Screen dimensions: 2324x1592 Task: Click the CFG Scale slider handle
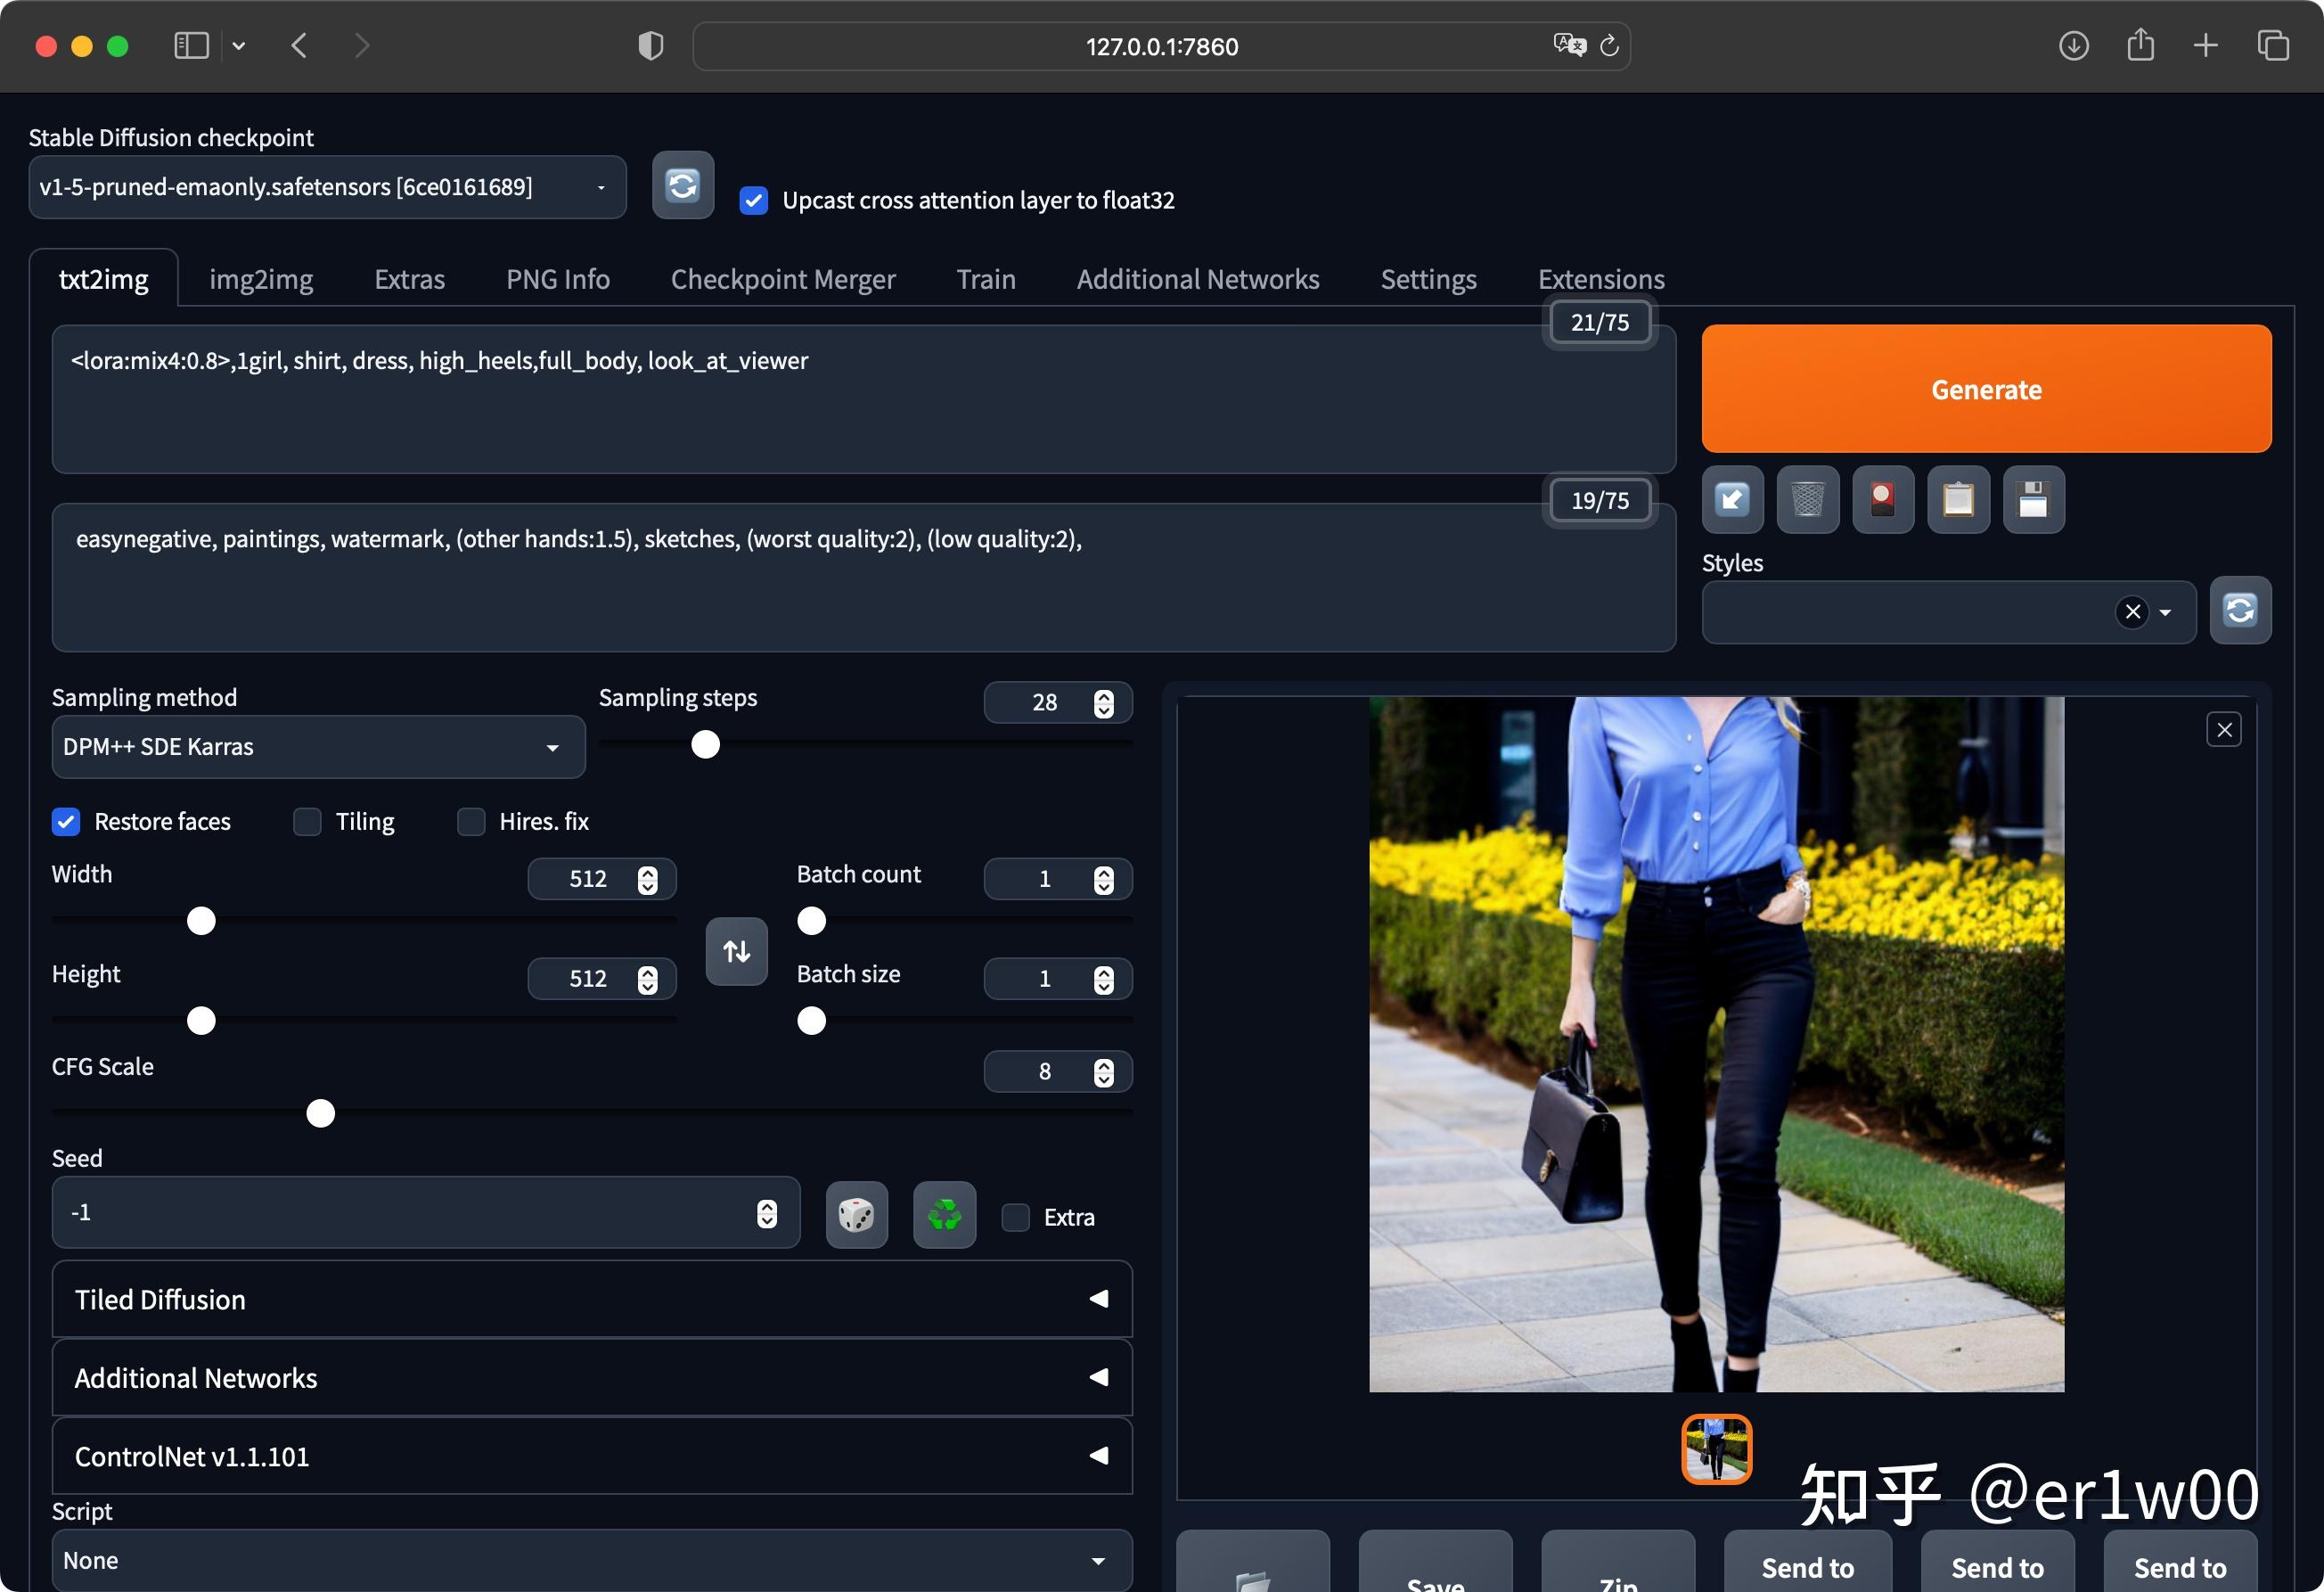coord(320,1113)
